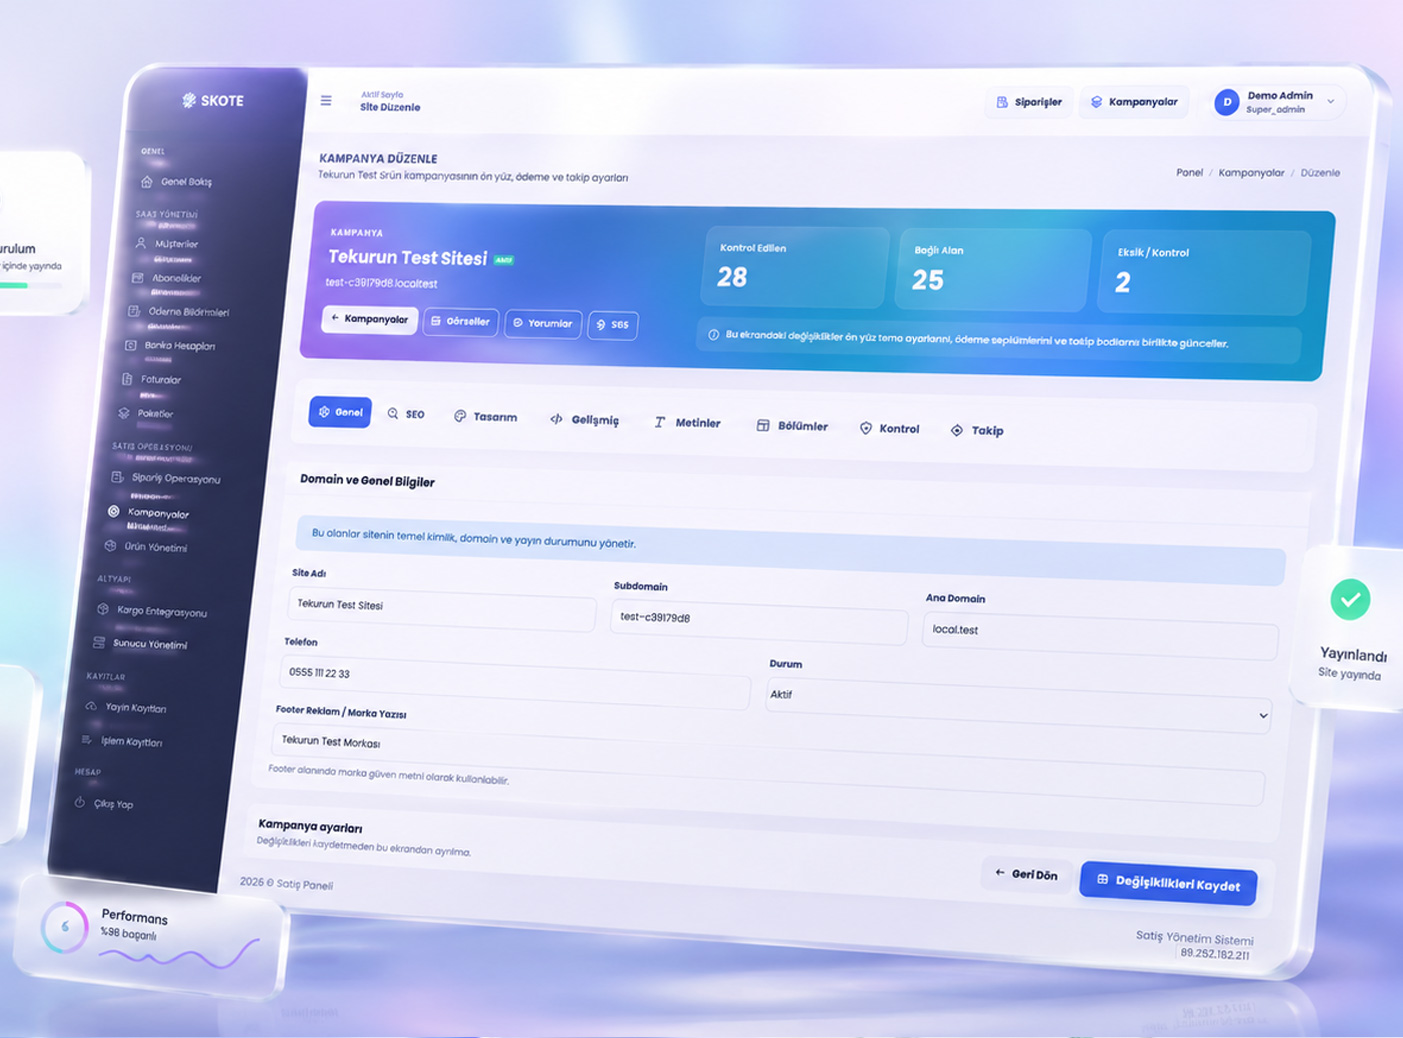Screen dimensions: 1403x1038
Task: Open the SEO tab
Action: [406, 414]
